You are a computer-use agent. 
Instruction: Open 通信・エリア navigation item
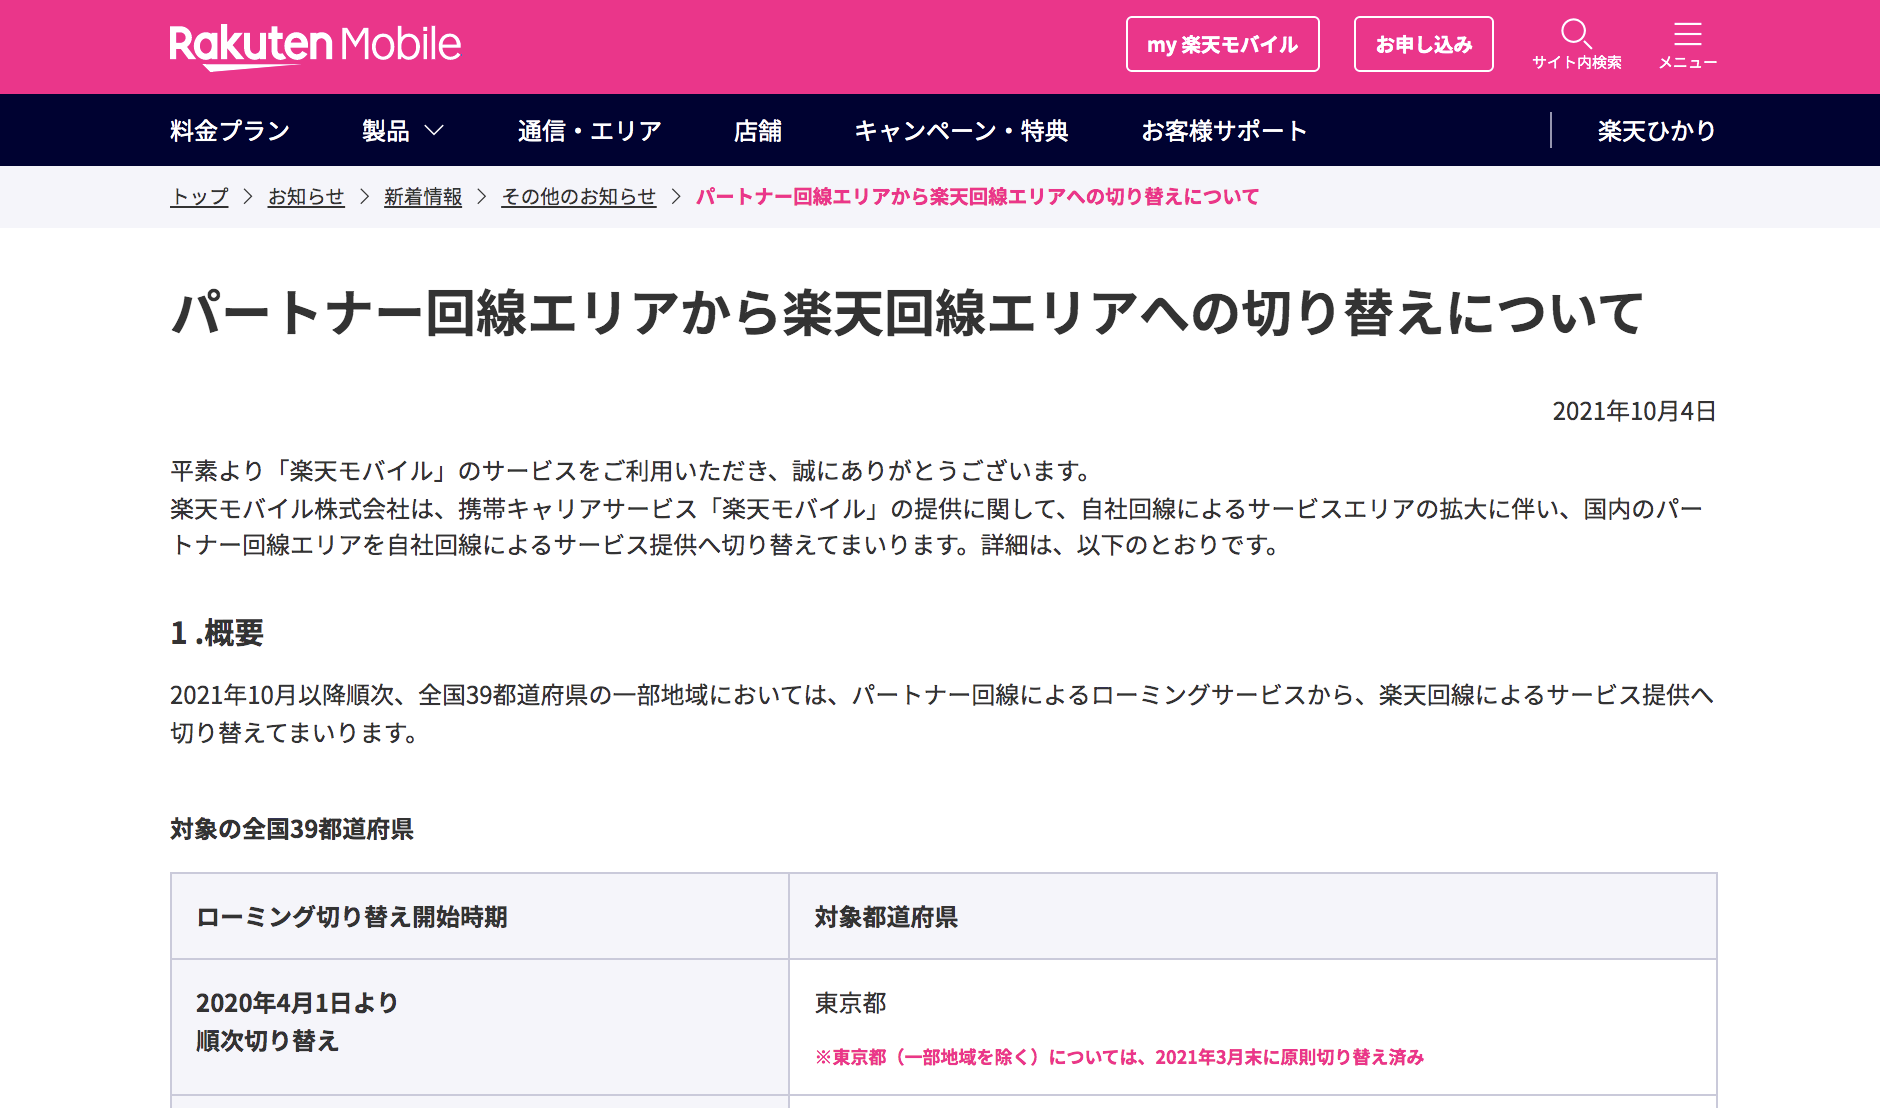(590, 131)
